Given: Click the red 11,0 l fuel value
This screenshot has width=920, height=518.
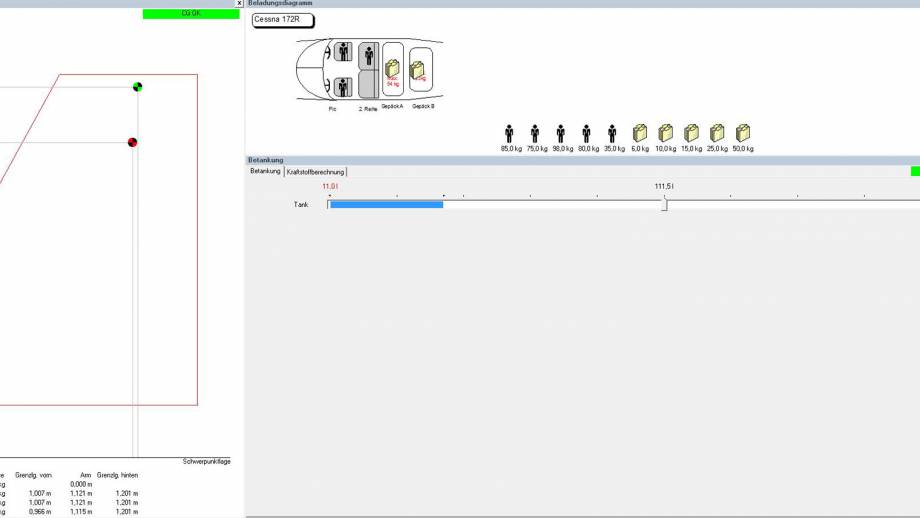Looking at the screenshot, I should click(x=330, y=186).
